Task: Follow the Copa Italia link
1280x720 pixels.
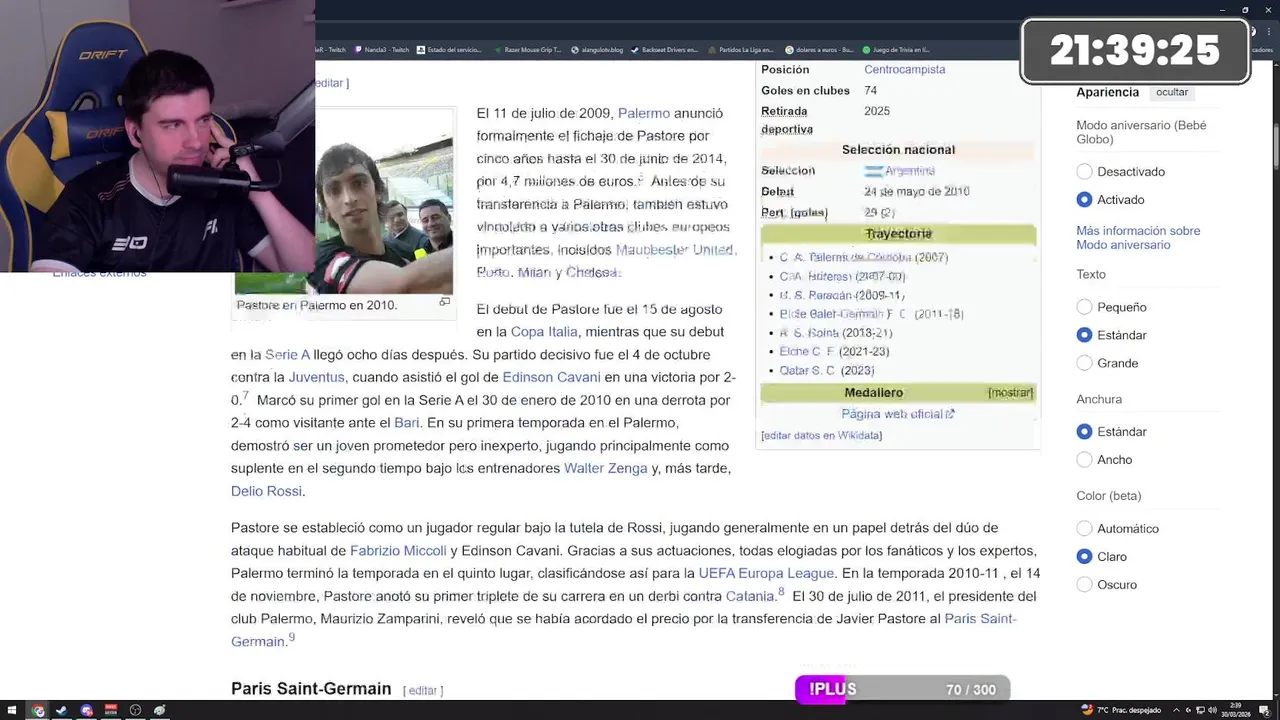Action: [x=544, y=332]
